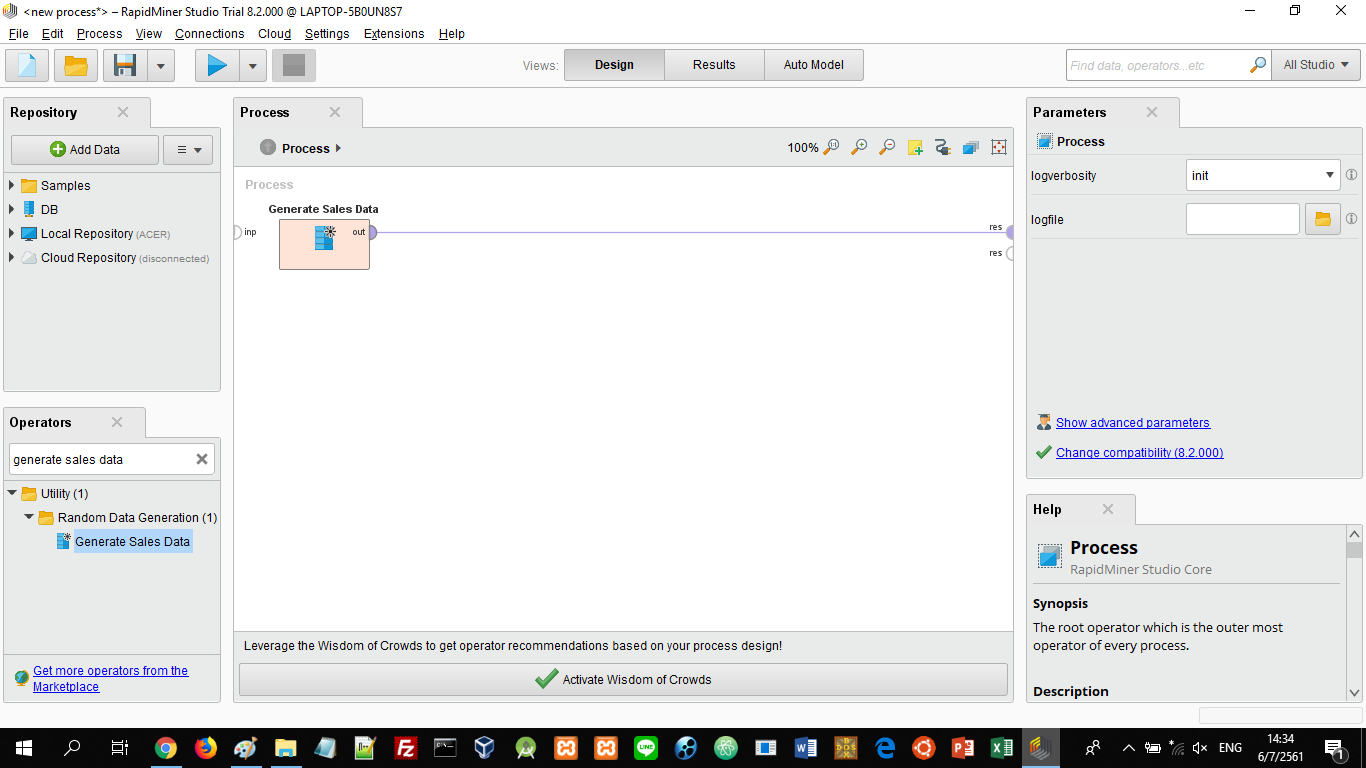Create a new process with the blank page icon
Screen dimensions: 1366x768
click(x=27, y=65)
